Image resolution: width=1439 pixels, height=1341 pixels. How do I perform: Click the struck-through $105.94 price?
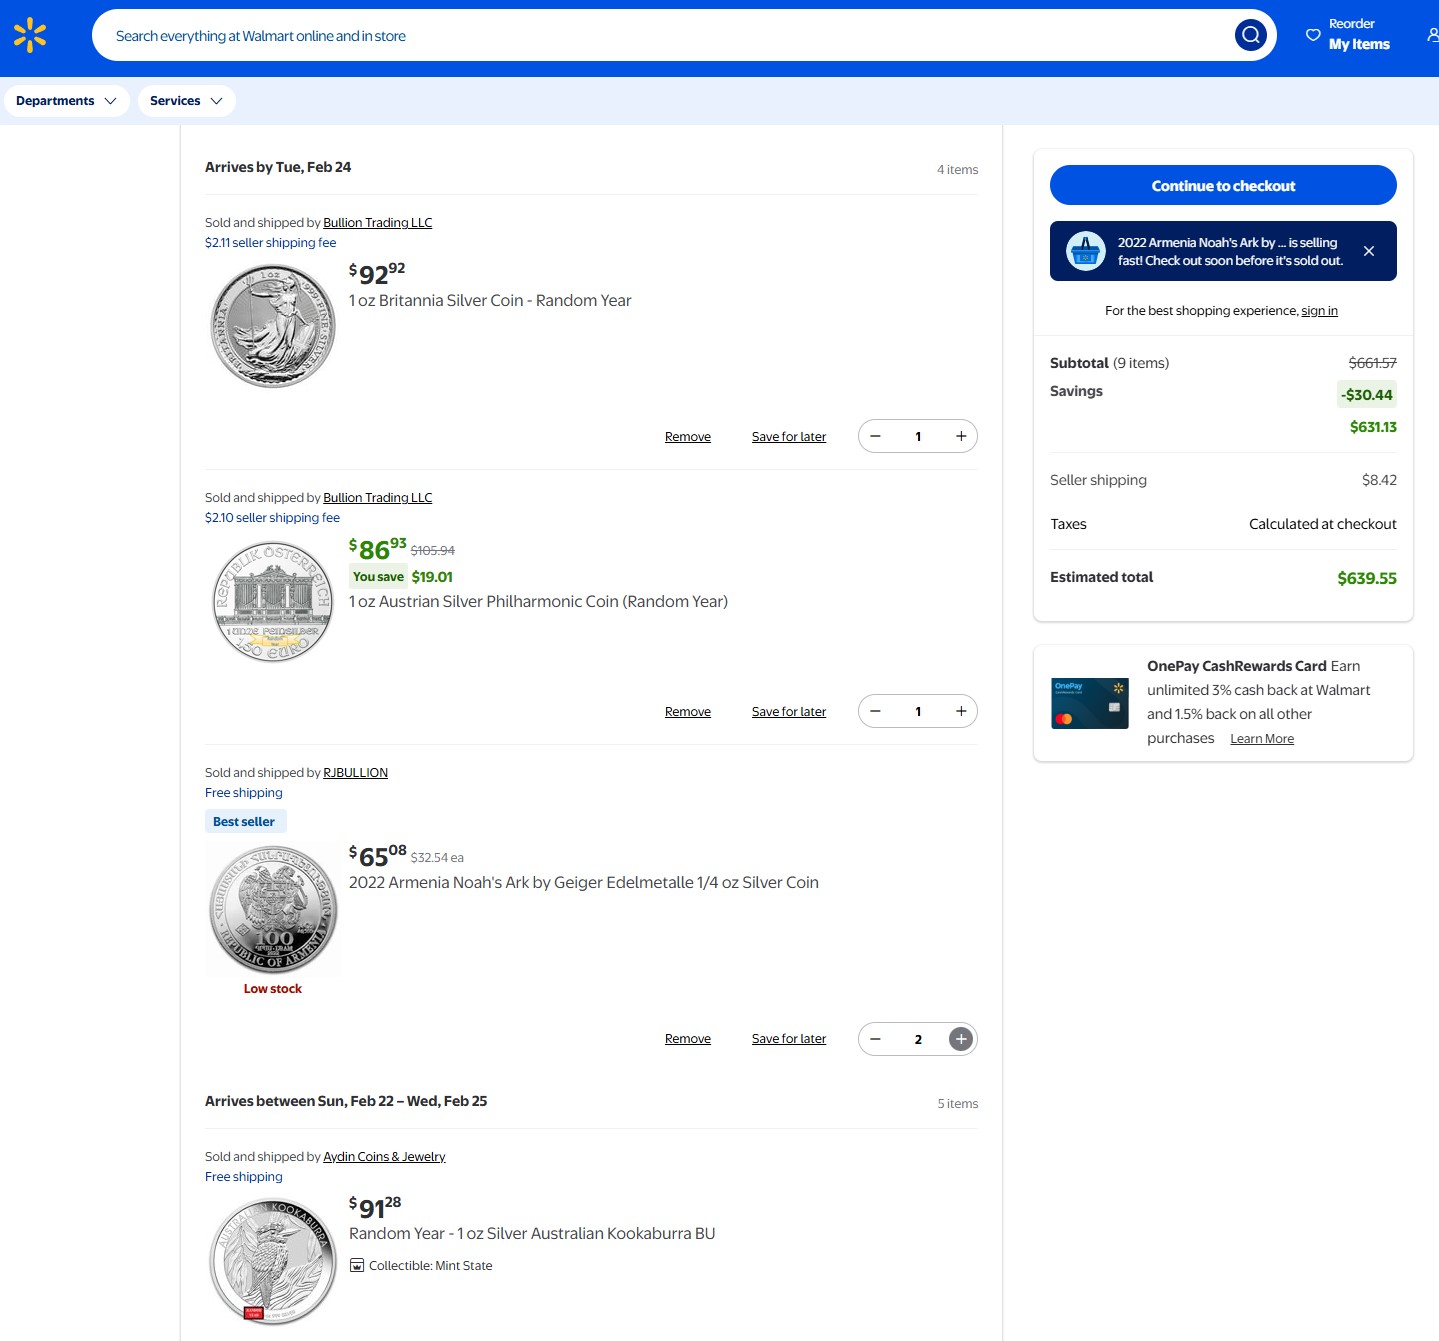coord(433,551)
